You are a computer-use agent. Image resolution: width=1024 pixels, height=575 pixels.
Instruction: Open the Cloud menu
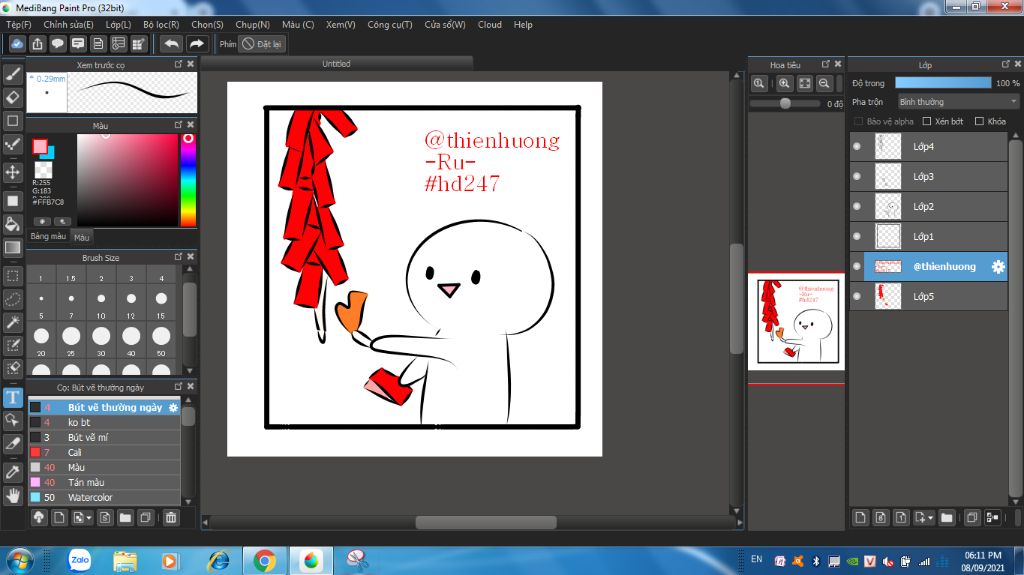(x=490, y=25)
